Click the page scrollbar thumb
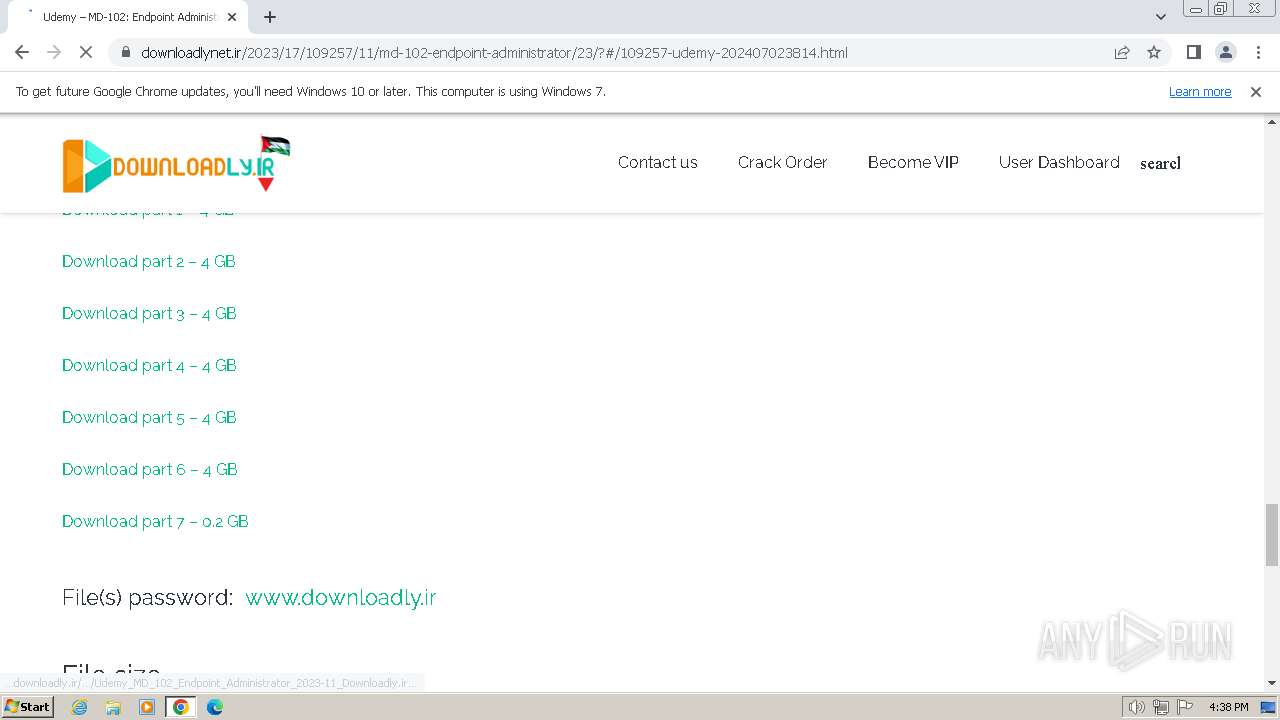The image size is (1280, 720). pos(1272,534)
